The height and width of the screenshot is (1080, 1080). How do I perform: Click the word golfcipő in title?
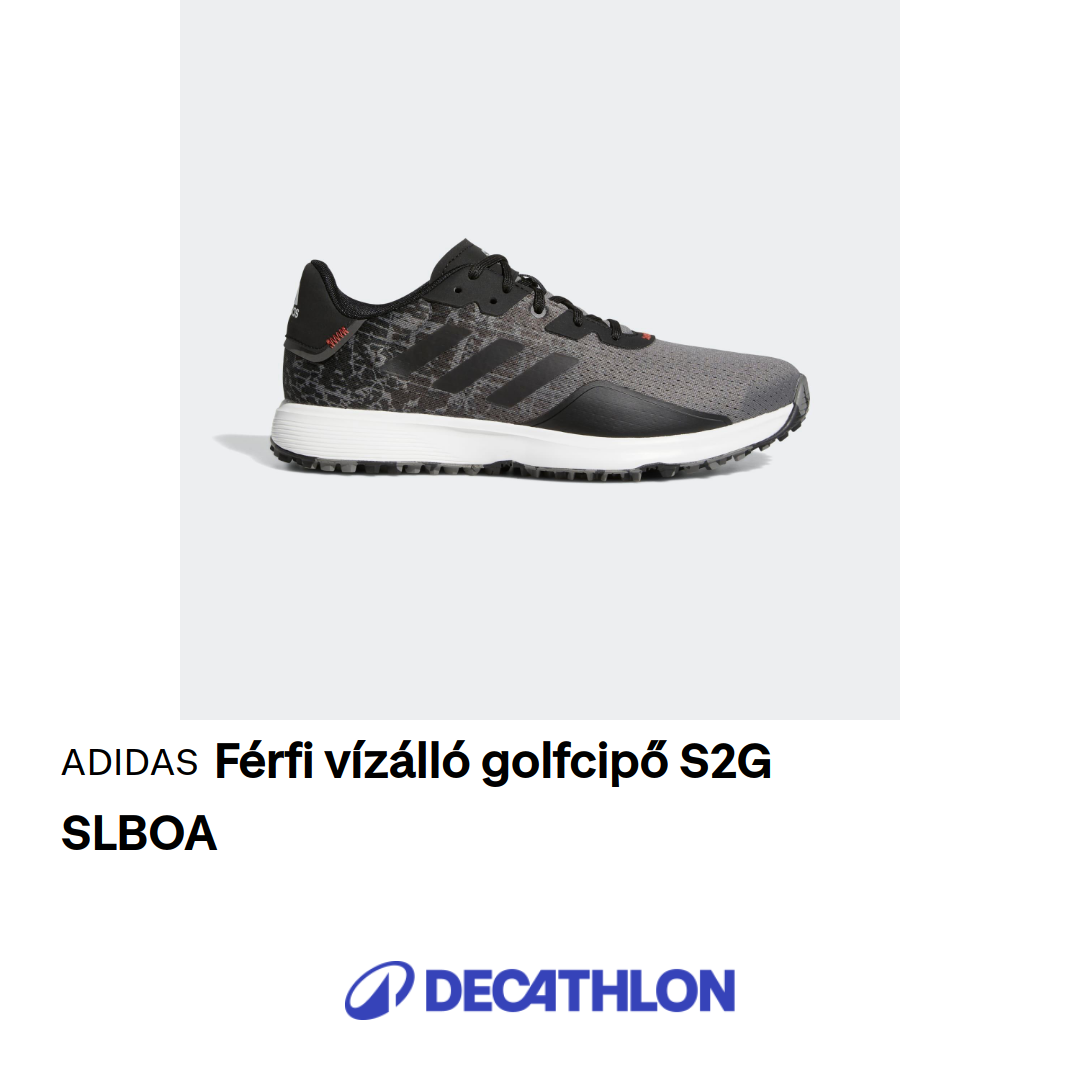pos(575,764)
